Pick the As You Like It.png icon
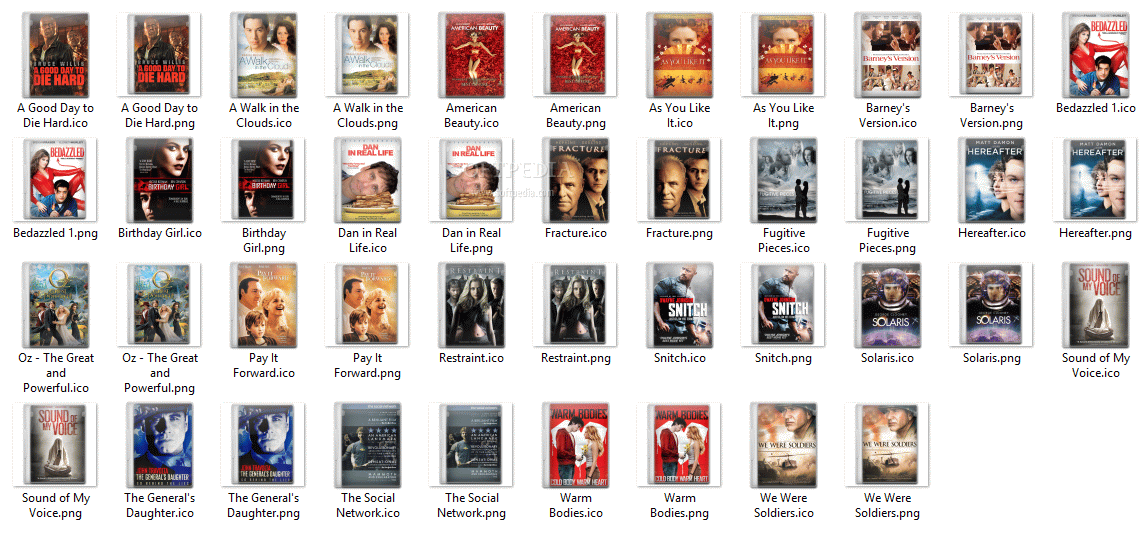The image size is (1140, 546). tap(784, 55)
